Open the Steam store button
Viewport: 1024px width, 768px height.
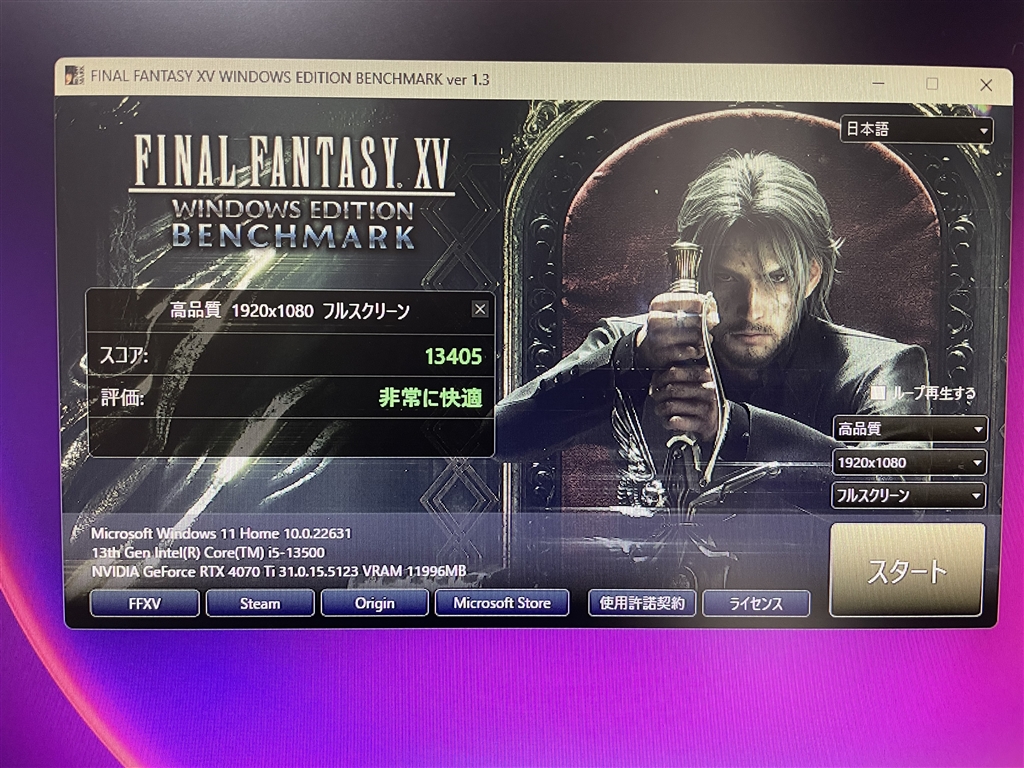coord(260,603)
